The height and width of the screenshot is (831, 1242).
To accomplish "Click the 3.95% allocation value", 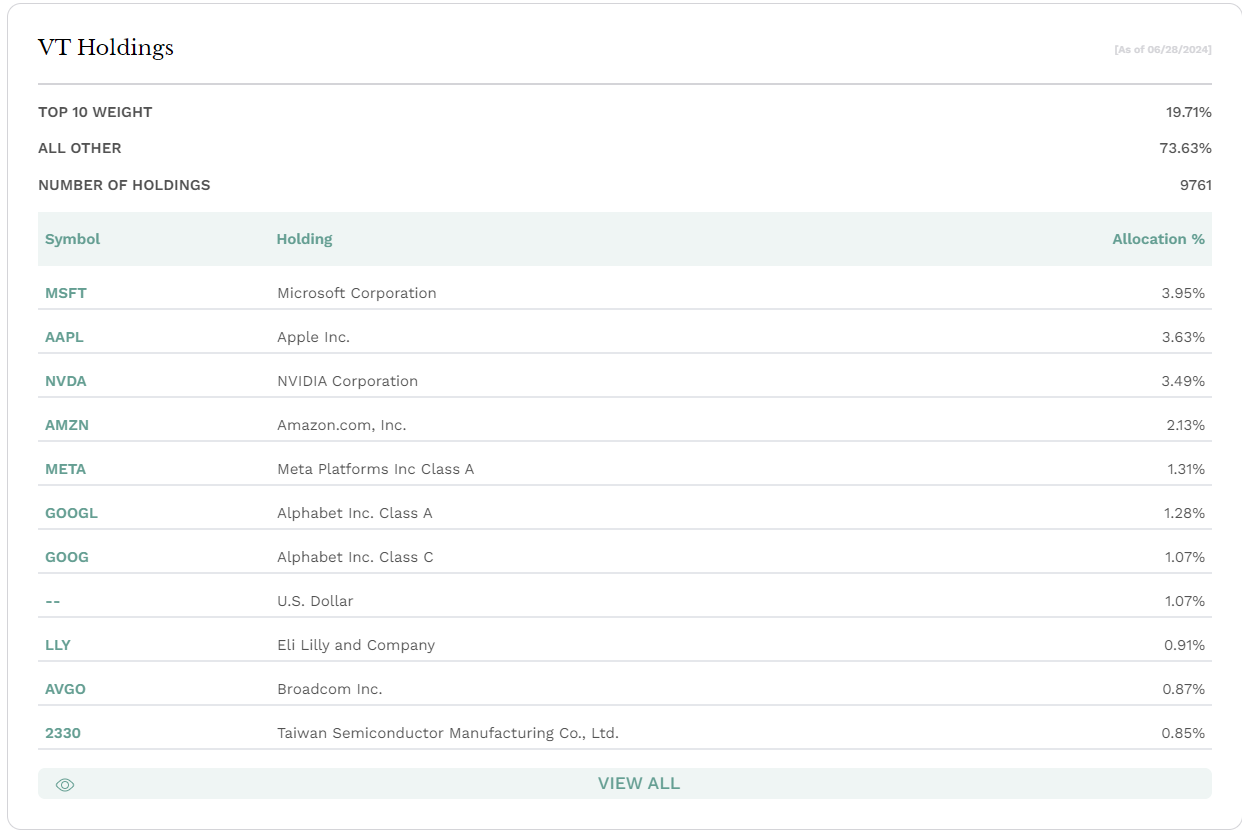I will [1183, 293].
